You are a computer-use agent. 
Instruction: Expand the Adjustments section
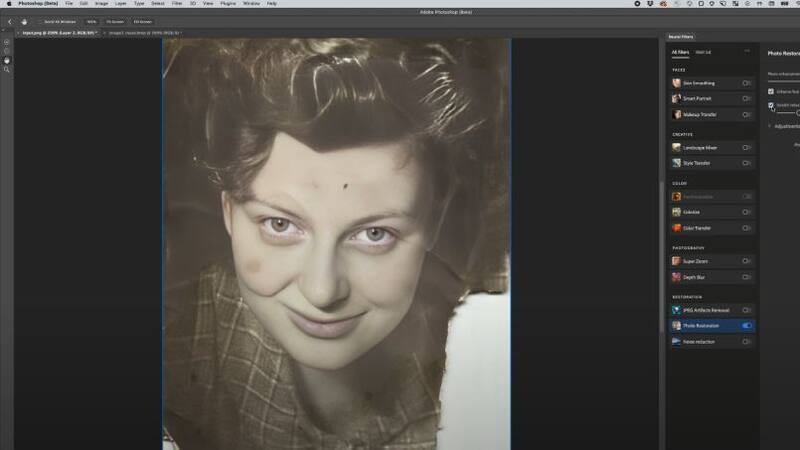pos(771,126)
